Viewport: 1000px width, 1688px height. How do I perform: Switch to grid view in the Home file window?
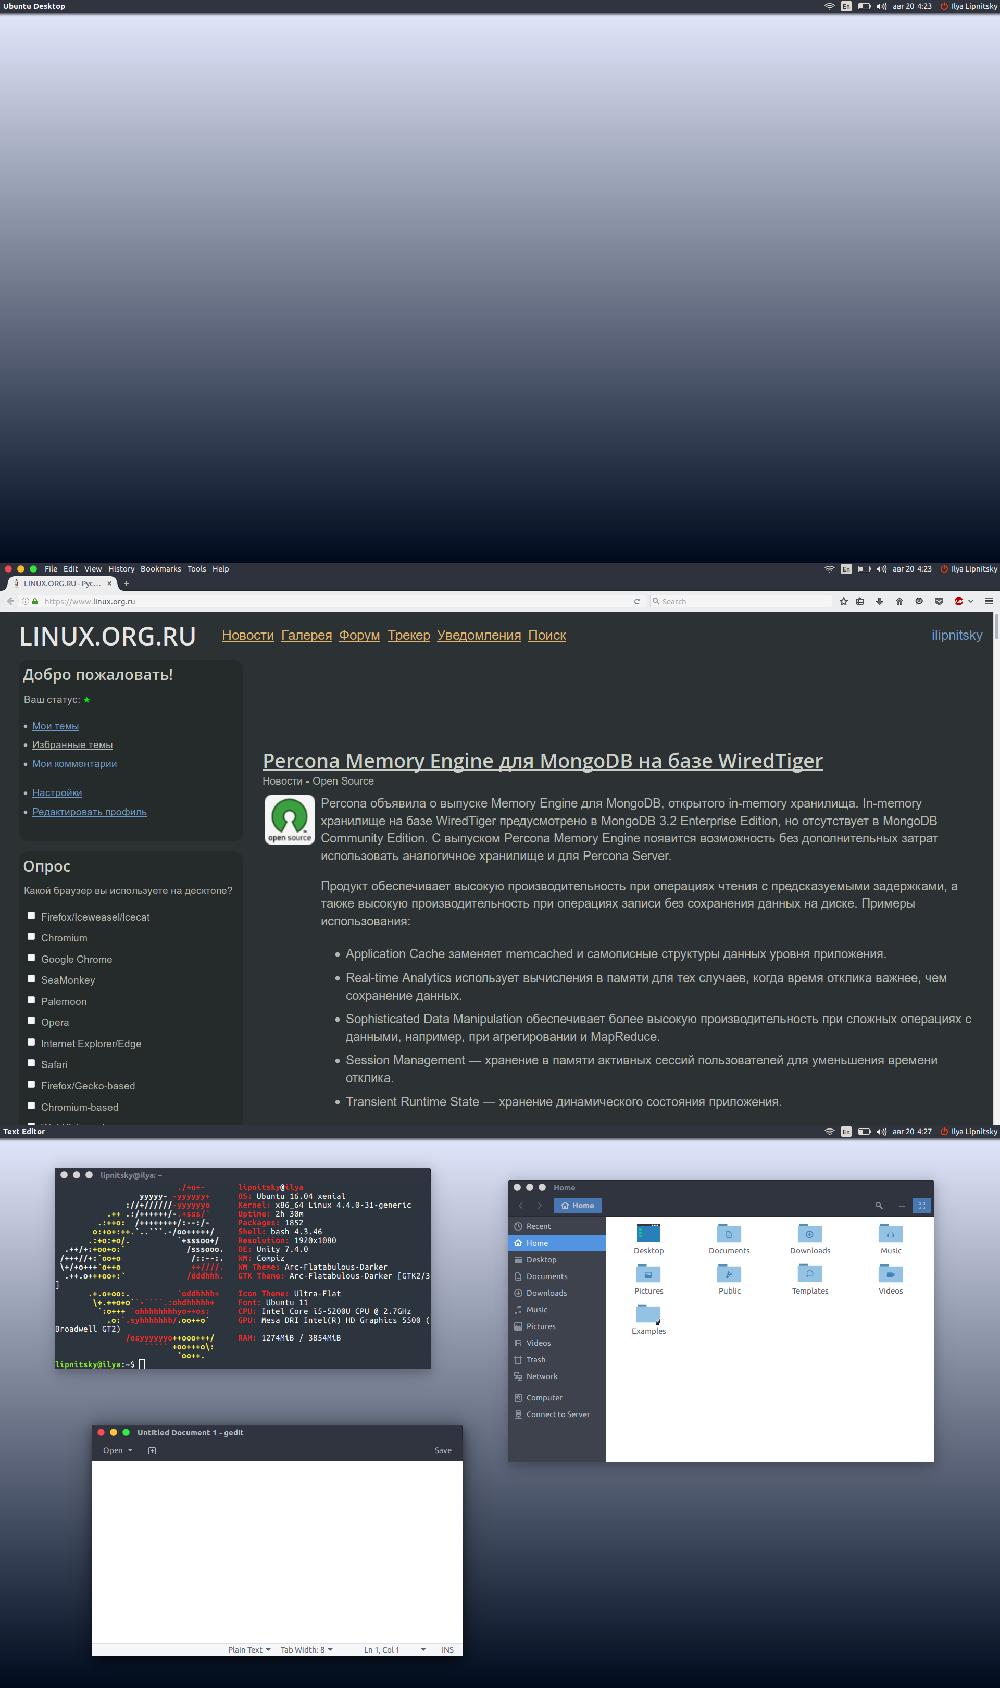(922, 1205)
